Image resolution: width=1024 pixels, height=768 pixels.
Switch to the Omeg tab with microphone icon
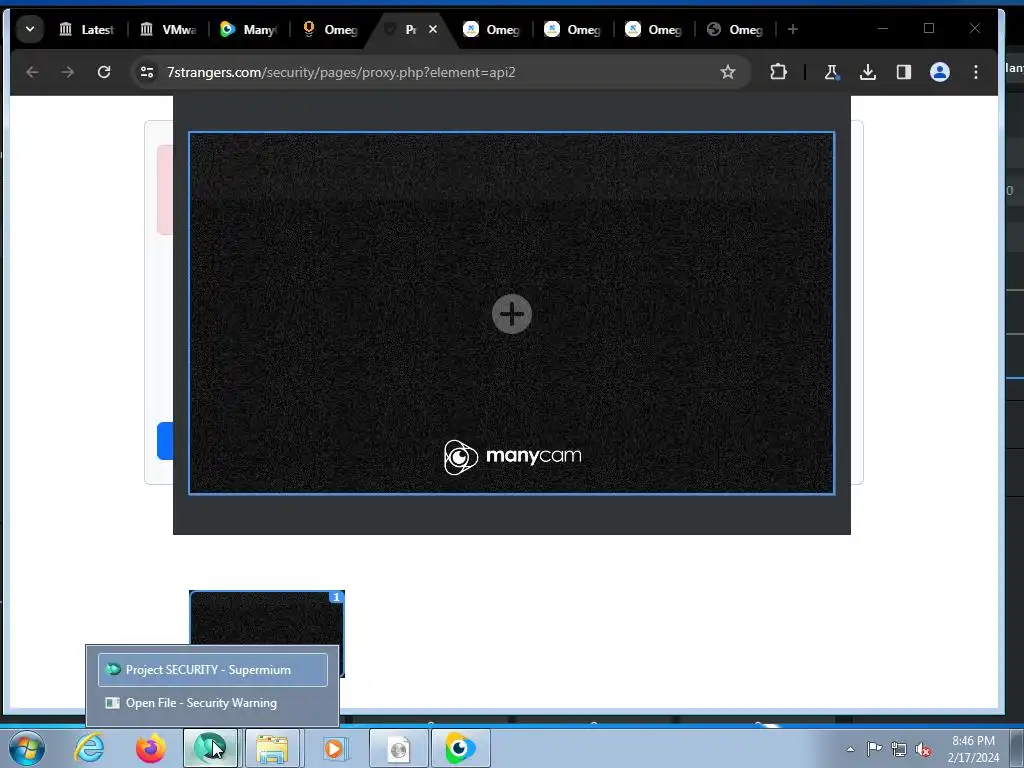330,29
